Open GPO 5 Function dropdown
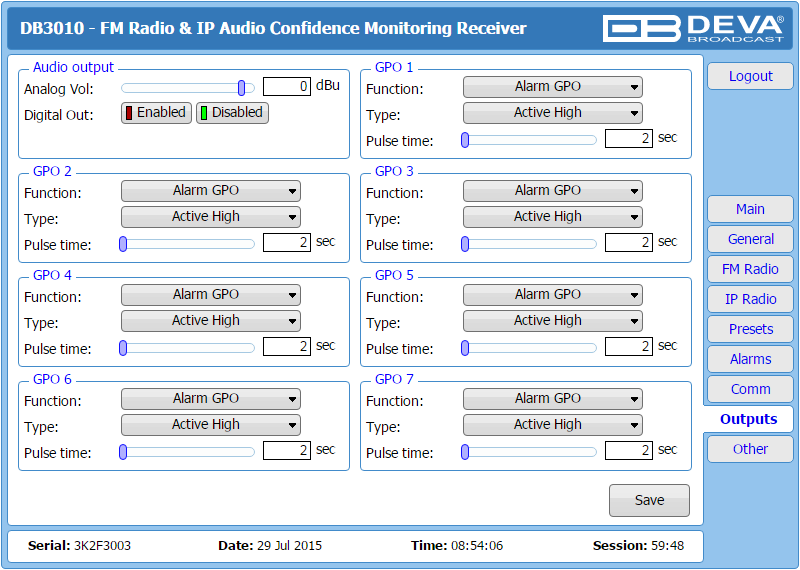 coord(553,295)
